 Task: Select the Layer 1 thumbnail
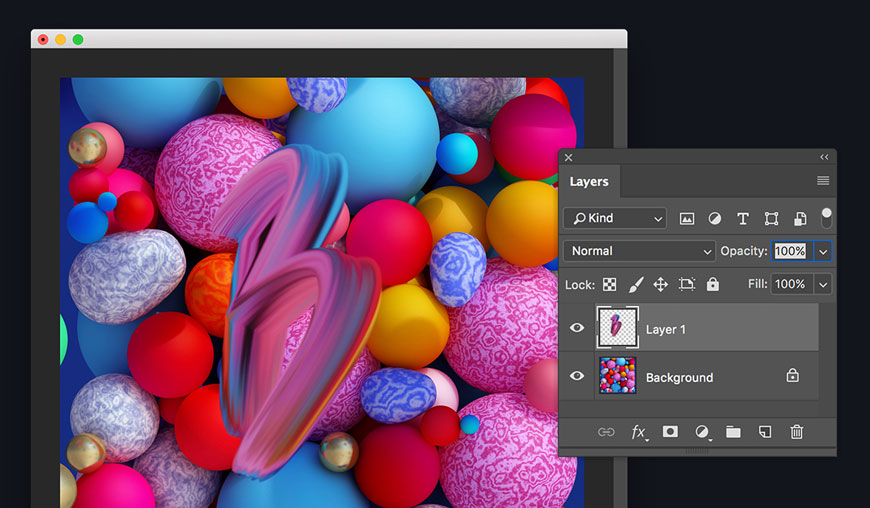[618, 327]
